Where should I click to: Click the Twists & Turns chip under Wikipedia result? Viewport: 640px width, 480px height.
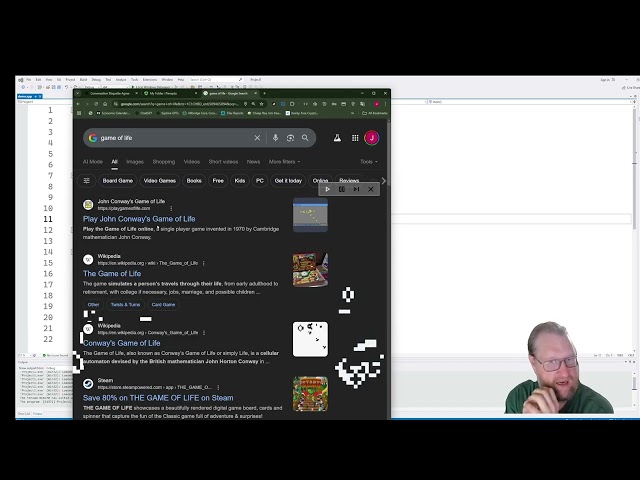(125, 304)
